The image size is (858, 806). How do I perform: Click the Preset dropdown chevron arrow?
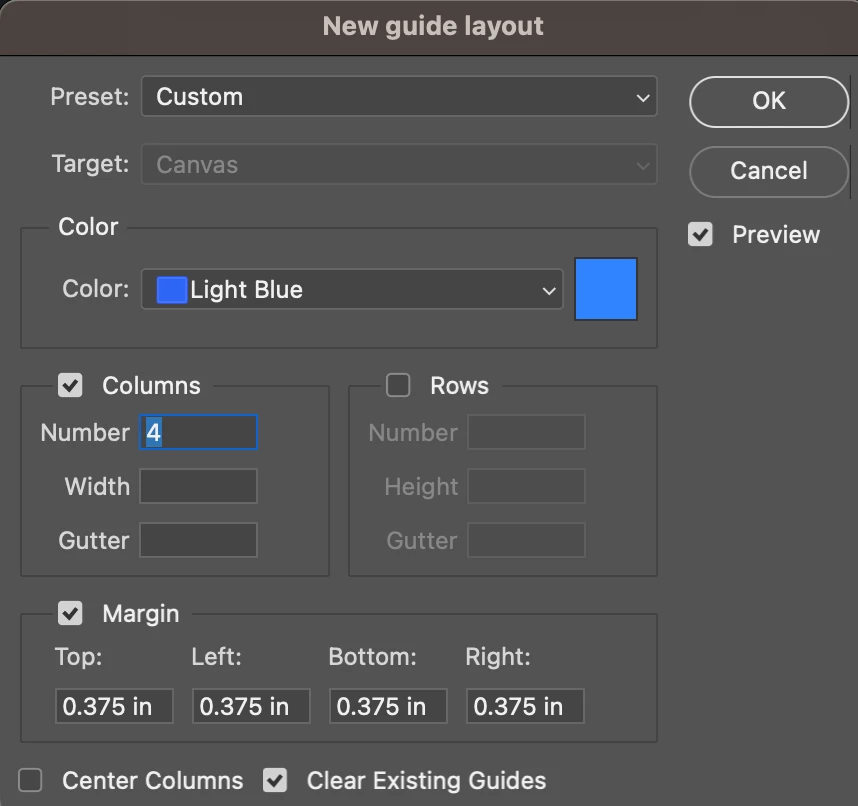642,98
